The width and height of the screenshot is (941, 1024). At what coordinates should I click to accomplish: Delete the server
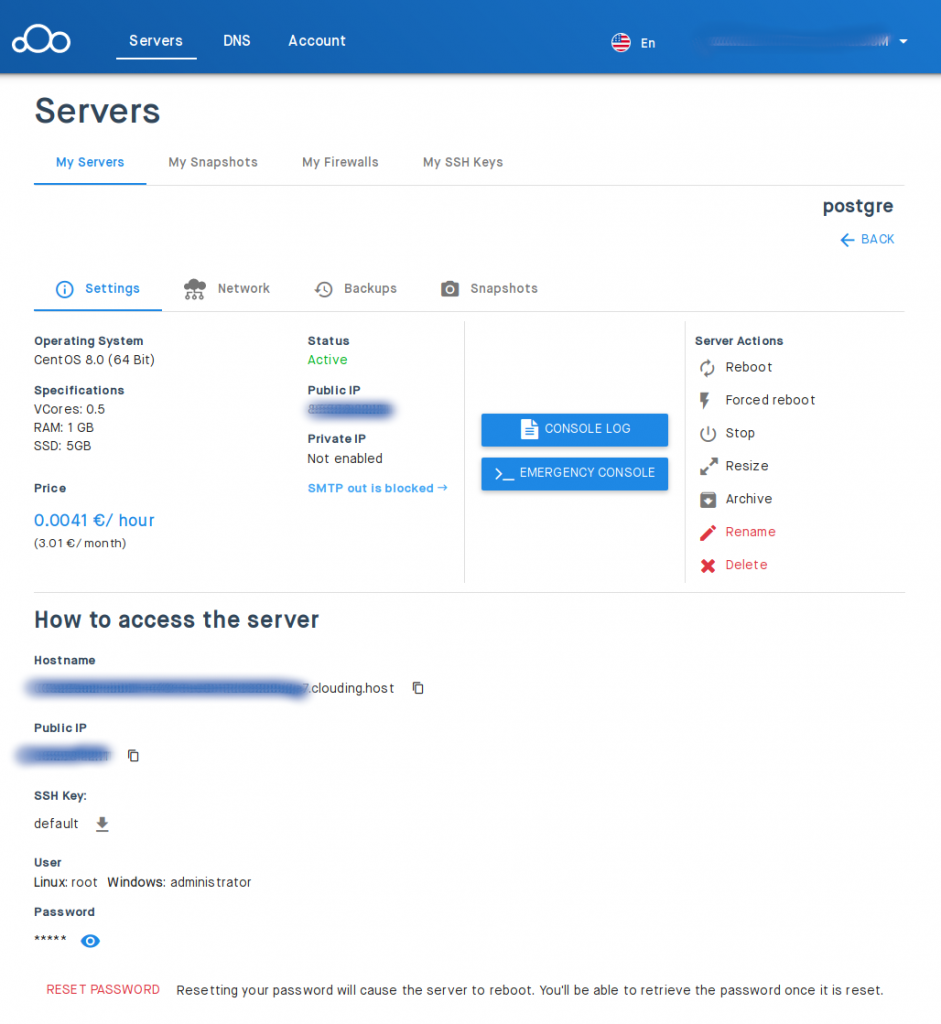coord(744,565)
